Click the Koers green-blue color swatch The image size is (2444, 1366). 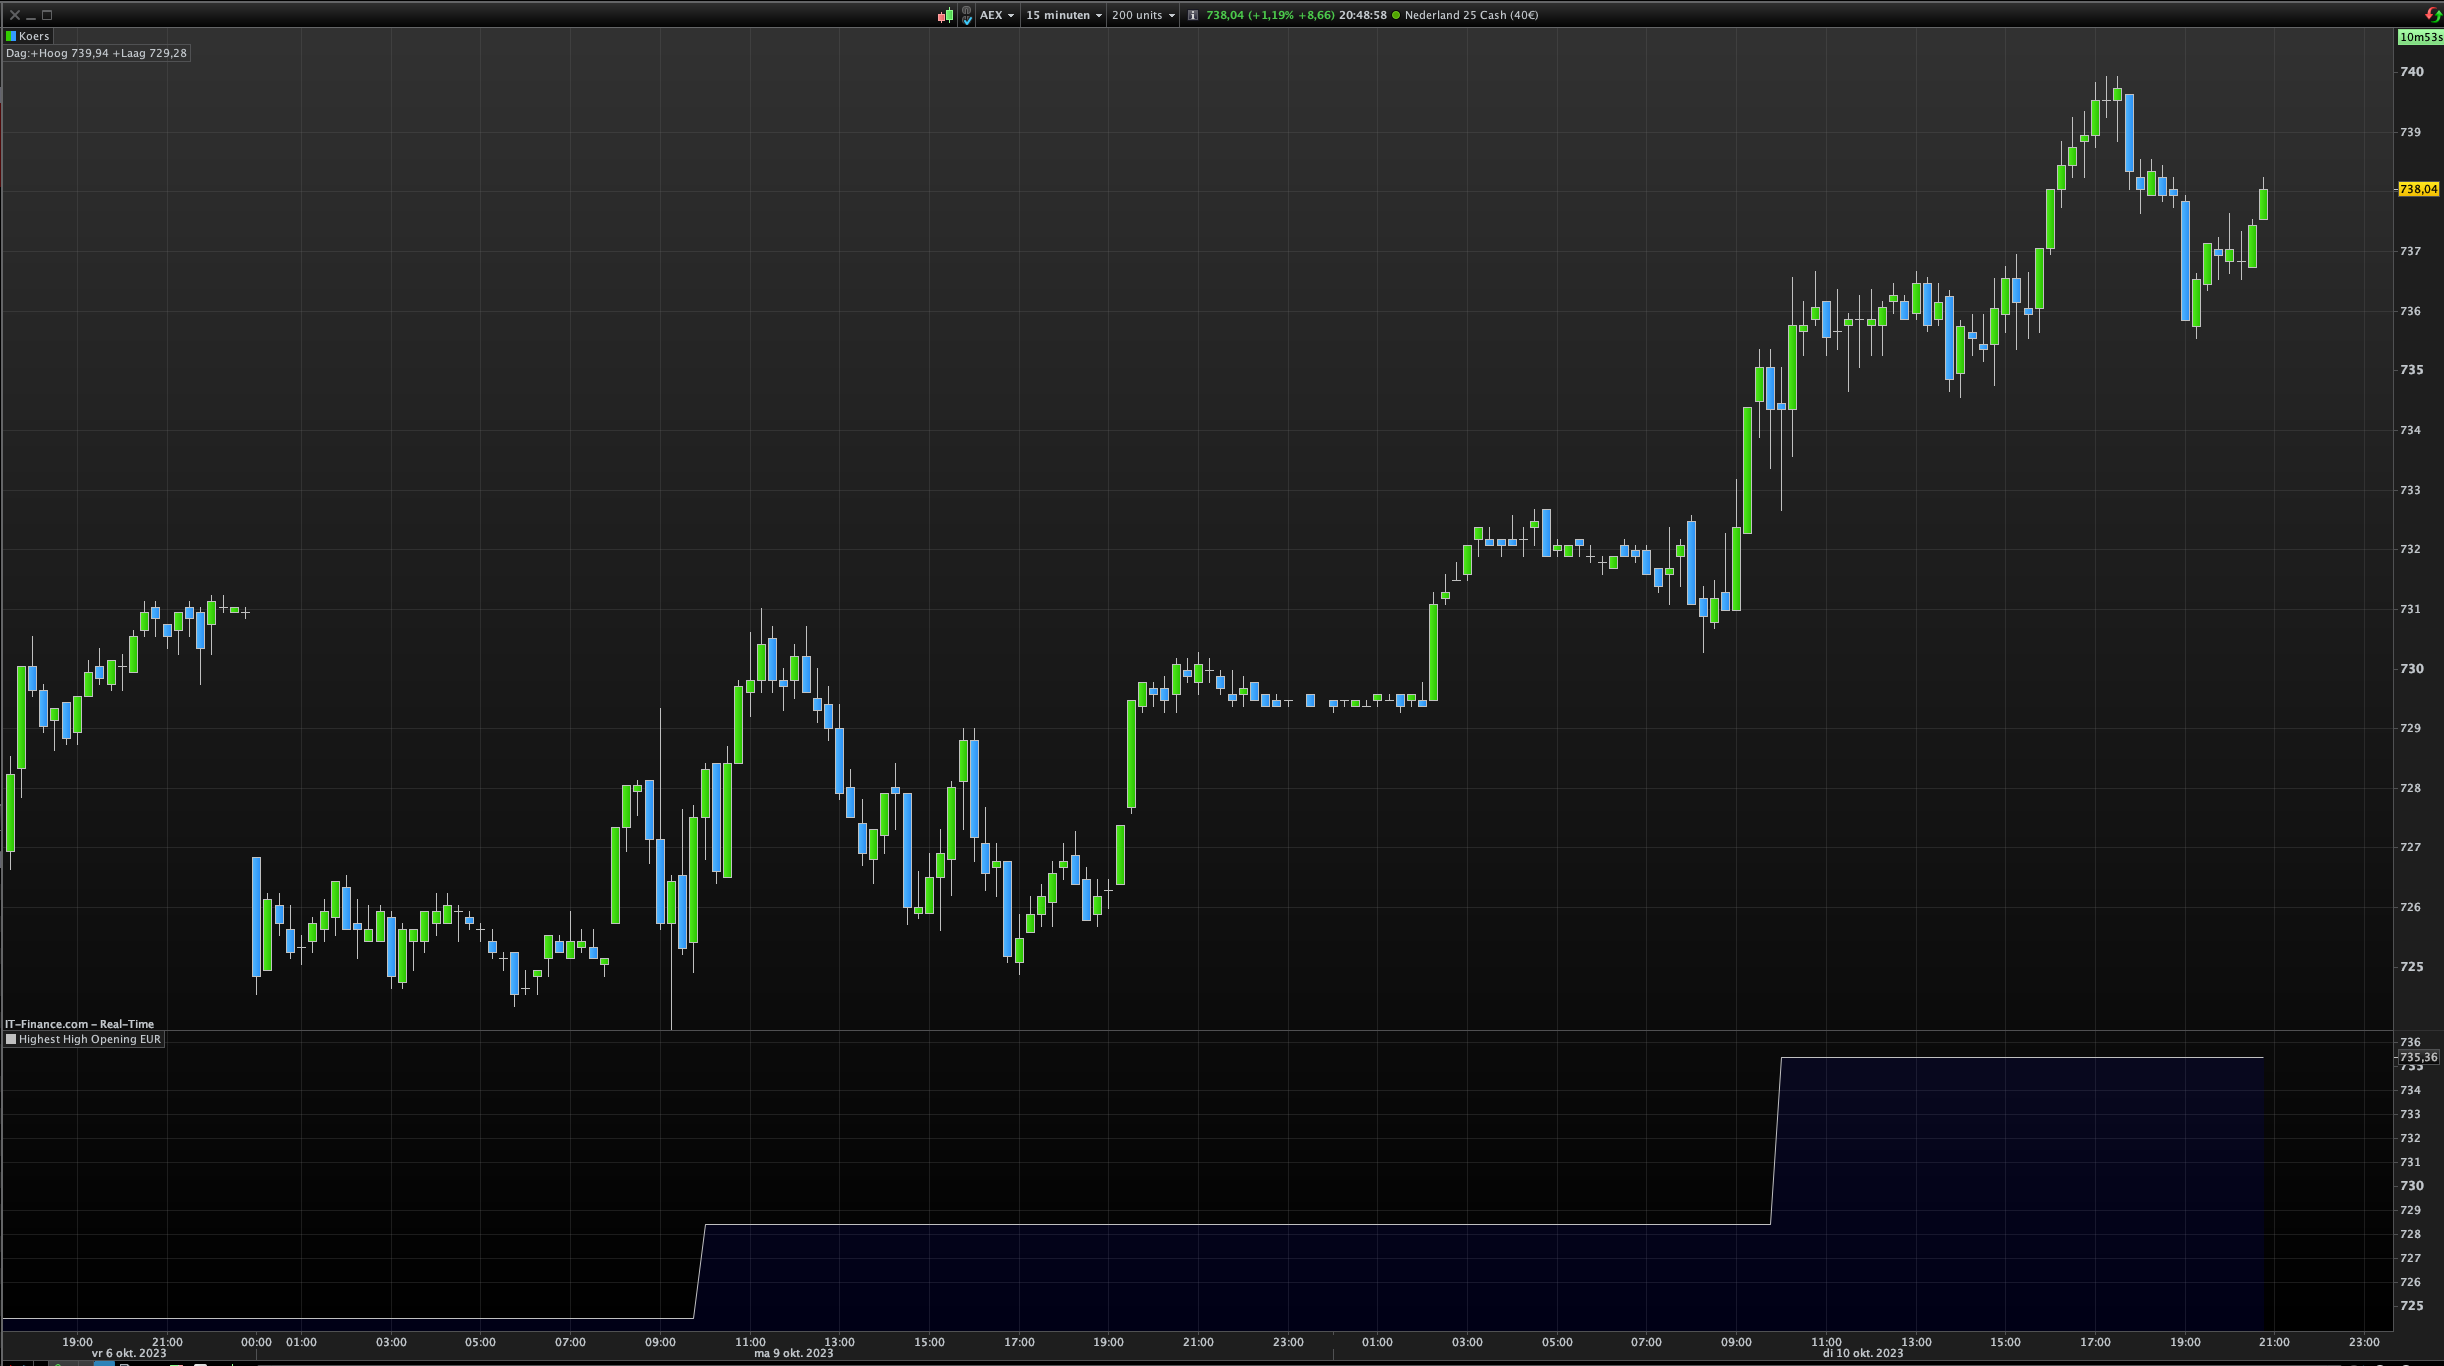[x=11, y=36]
